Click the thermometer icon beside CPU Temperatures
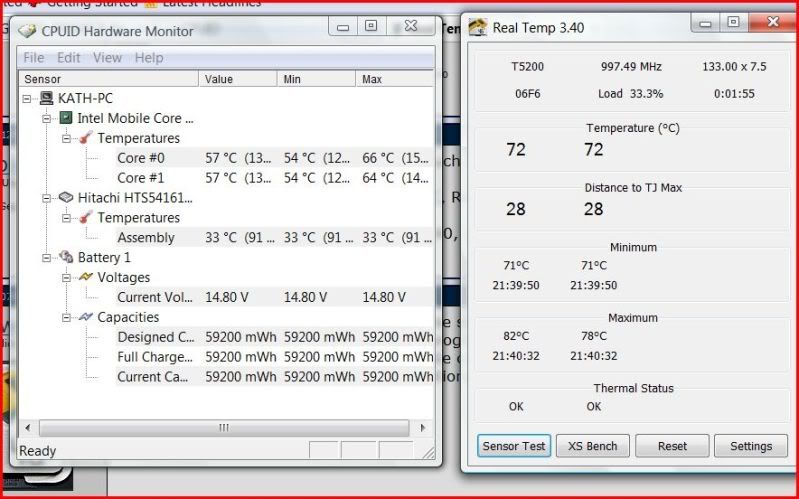Screen dimensions: 799x499 (86, 138)
